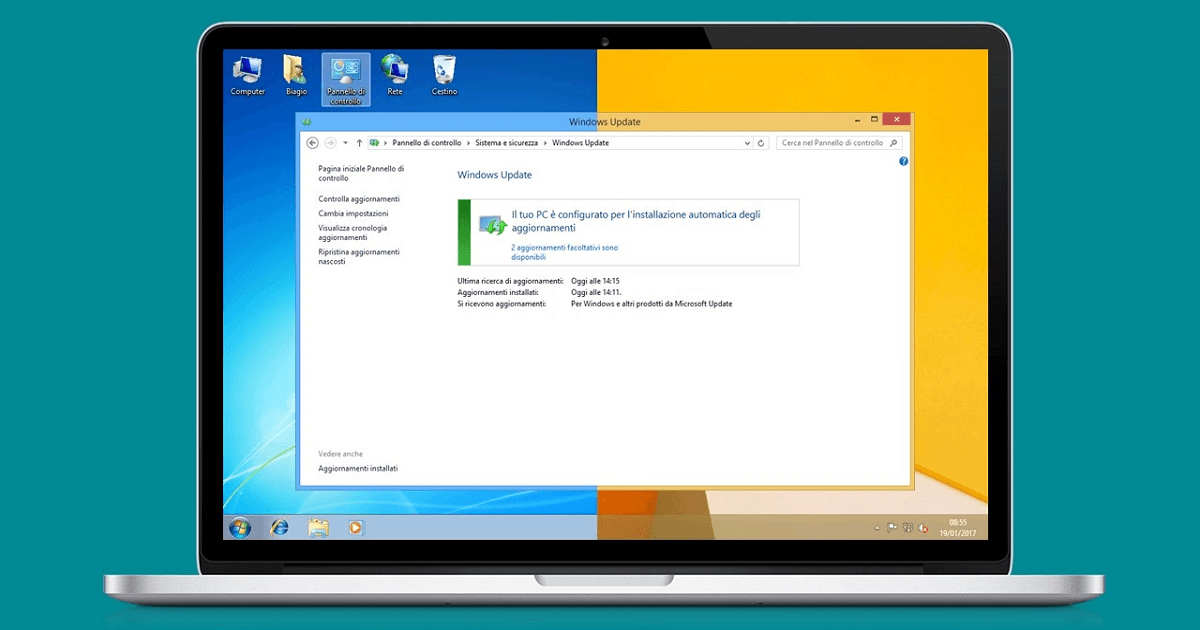Expand arrow after Sistema e sicurezza breadcrumb

tap(546, 143)
